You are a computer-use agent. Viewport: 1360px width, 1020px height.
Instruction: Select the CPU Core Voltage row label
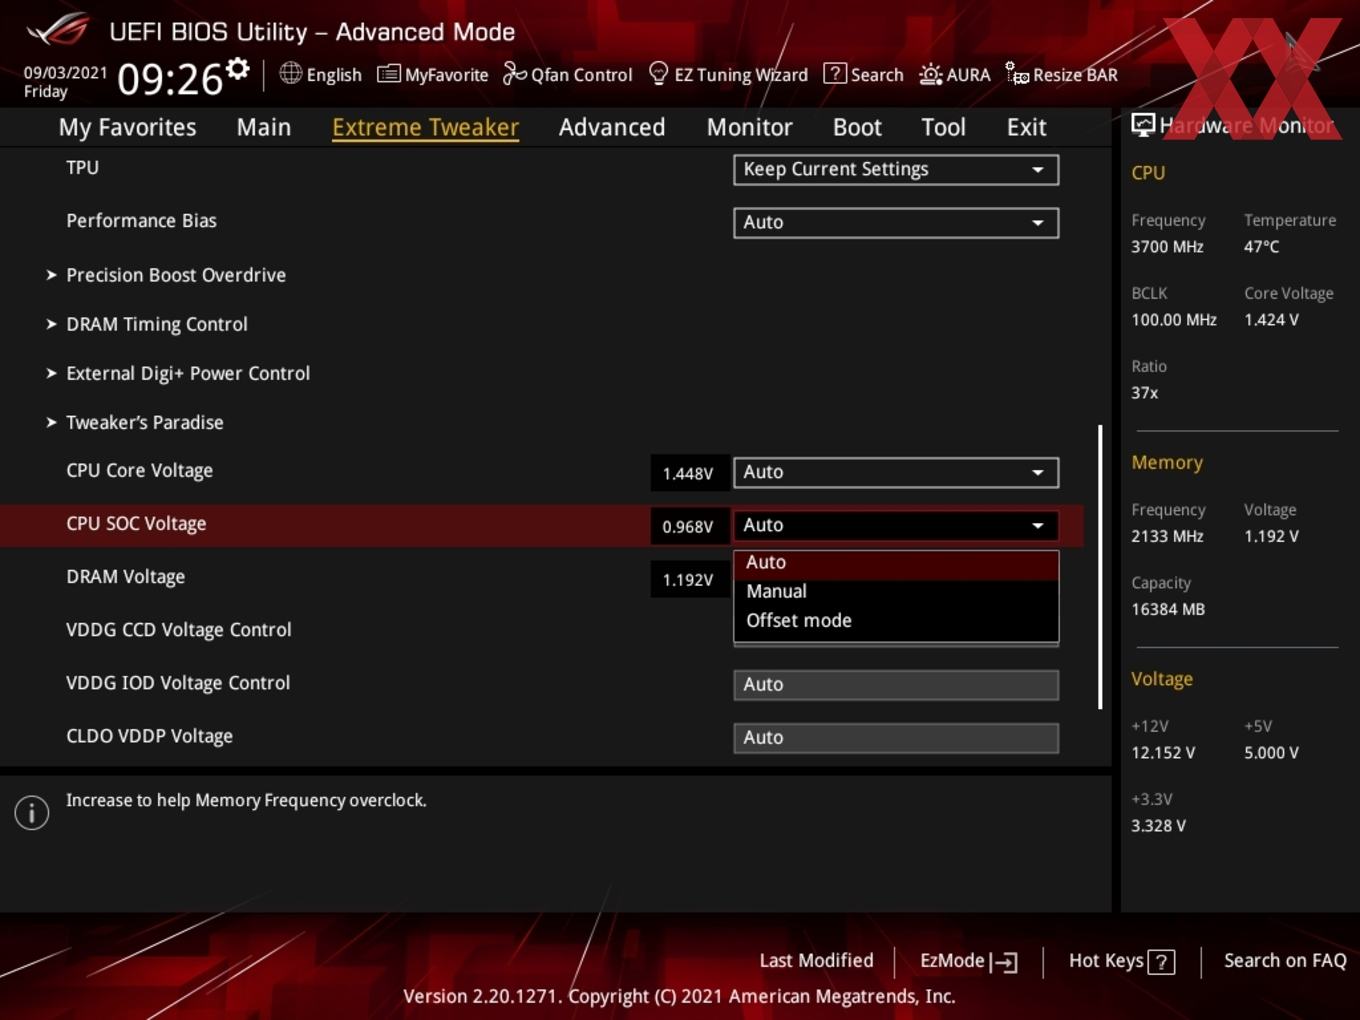(139, 471)
